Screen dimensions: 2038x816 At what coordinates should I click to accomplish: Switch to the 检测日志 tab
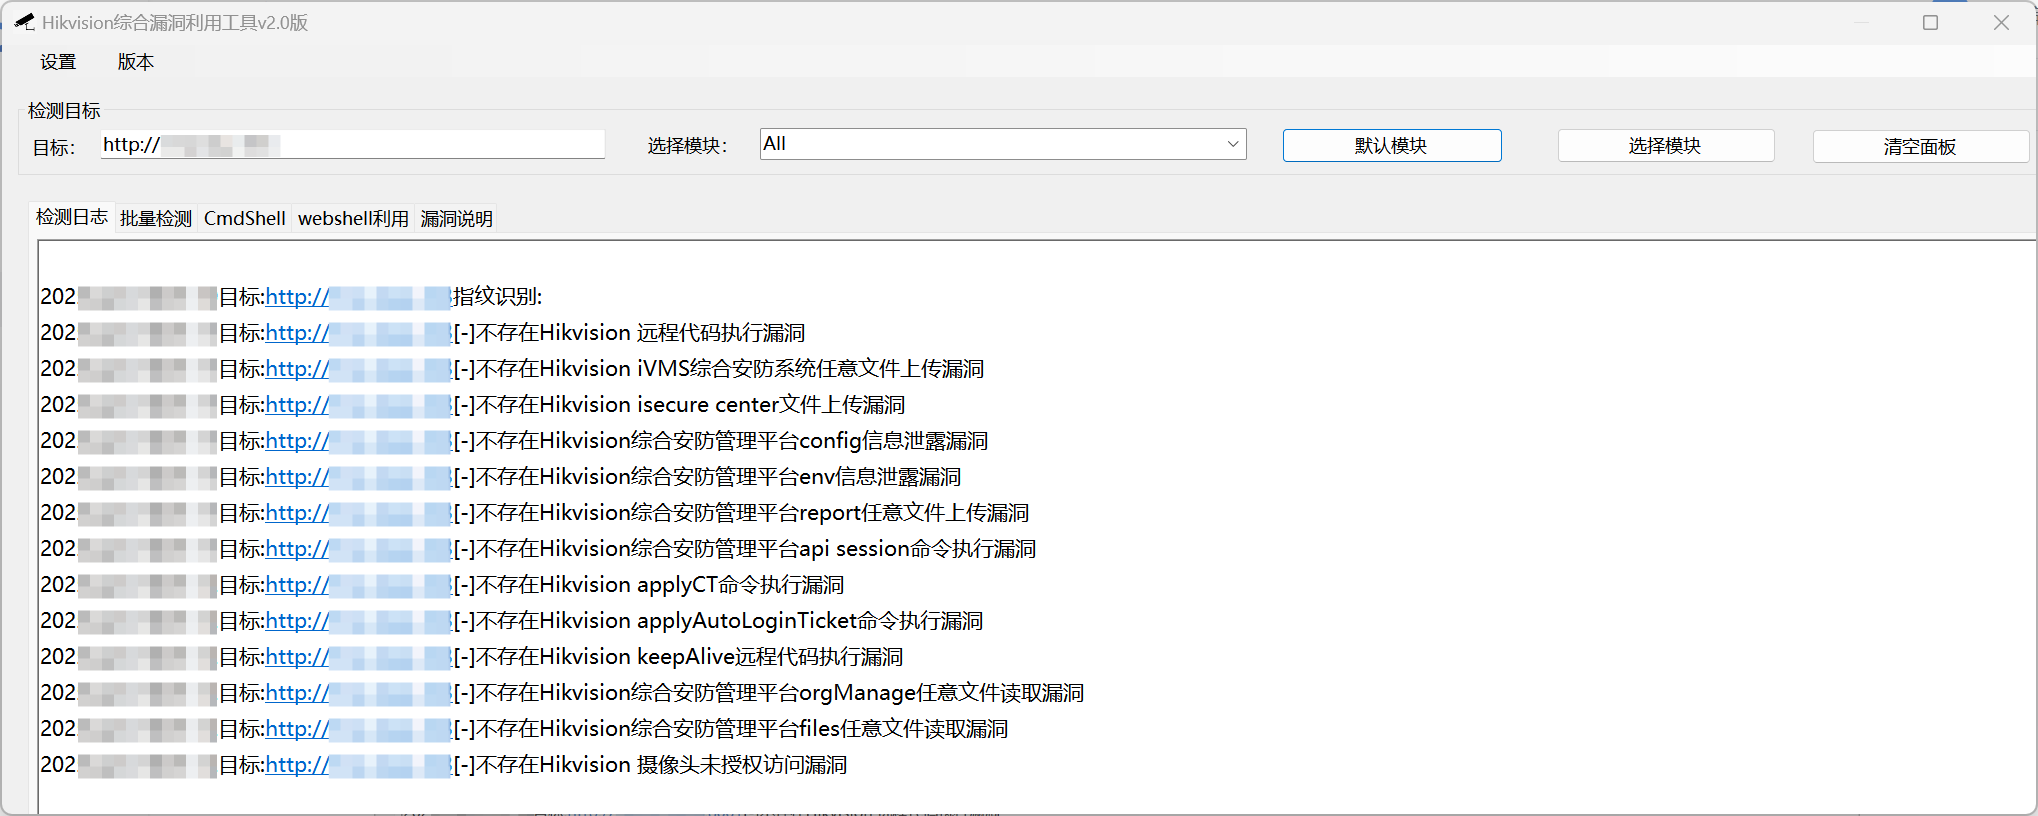(72, 217)
